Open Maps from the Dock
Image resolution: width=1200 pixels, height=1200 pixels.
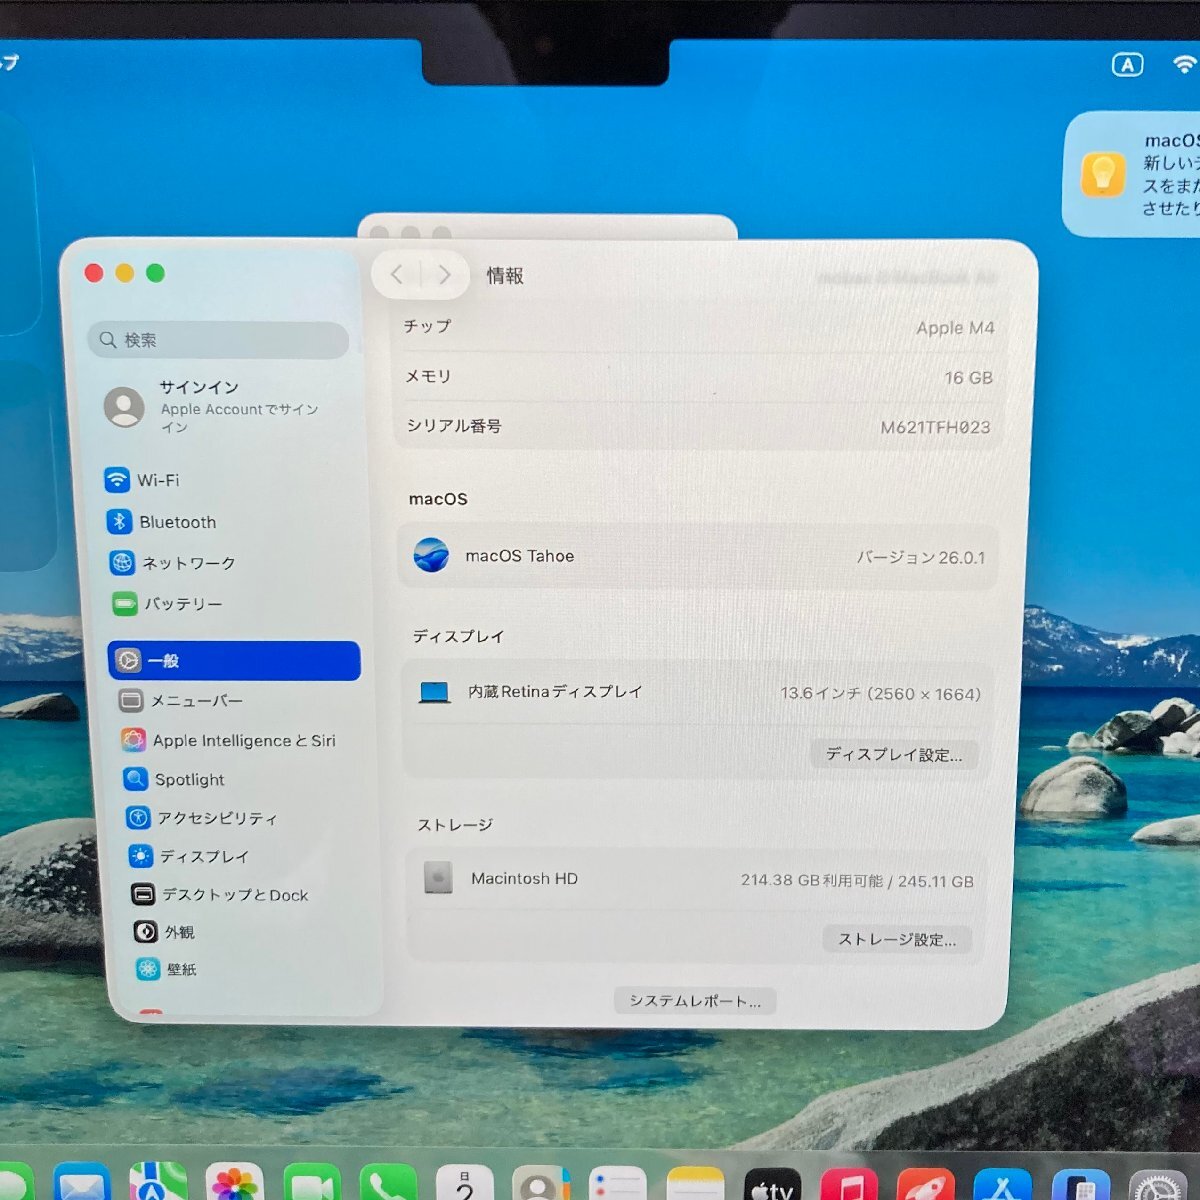[x=158, y=1182]
